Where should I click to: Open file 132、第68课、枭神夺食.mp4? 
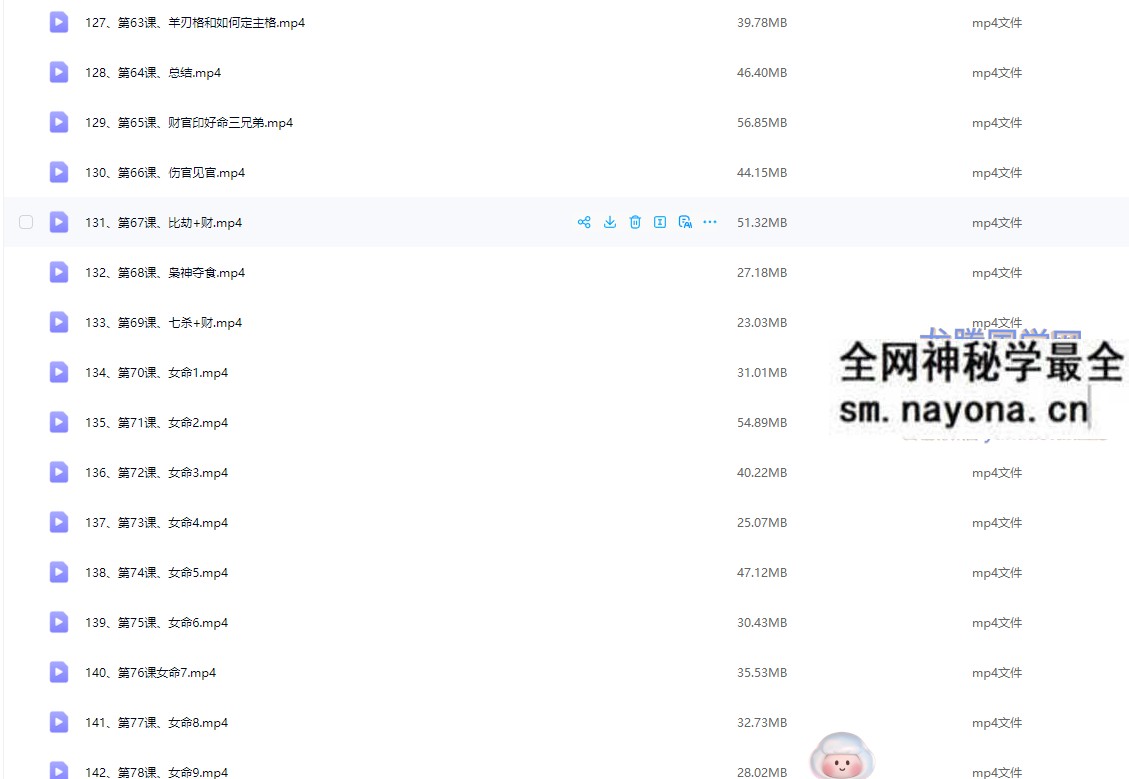165,272
